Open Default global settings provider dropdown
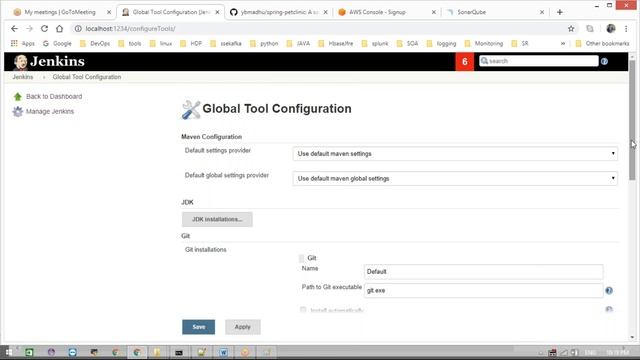Viewport: 640px width, 360px height. 455,178
